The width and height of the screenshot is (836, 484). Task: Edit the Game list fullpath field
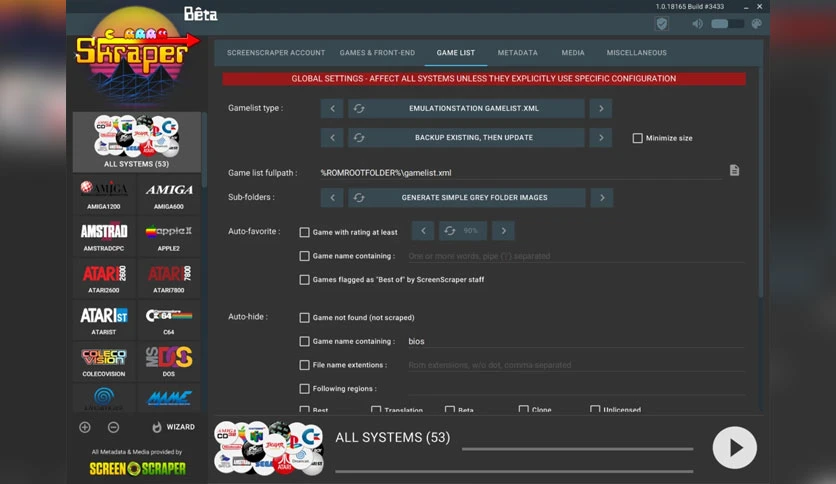coord(520,173)
